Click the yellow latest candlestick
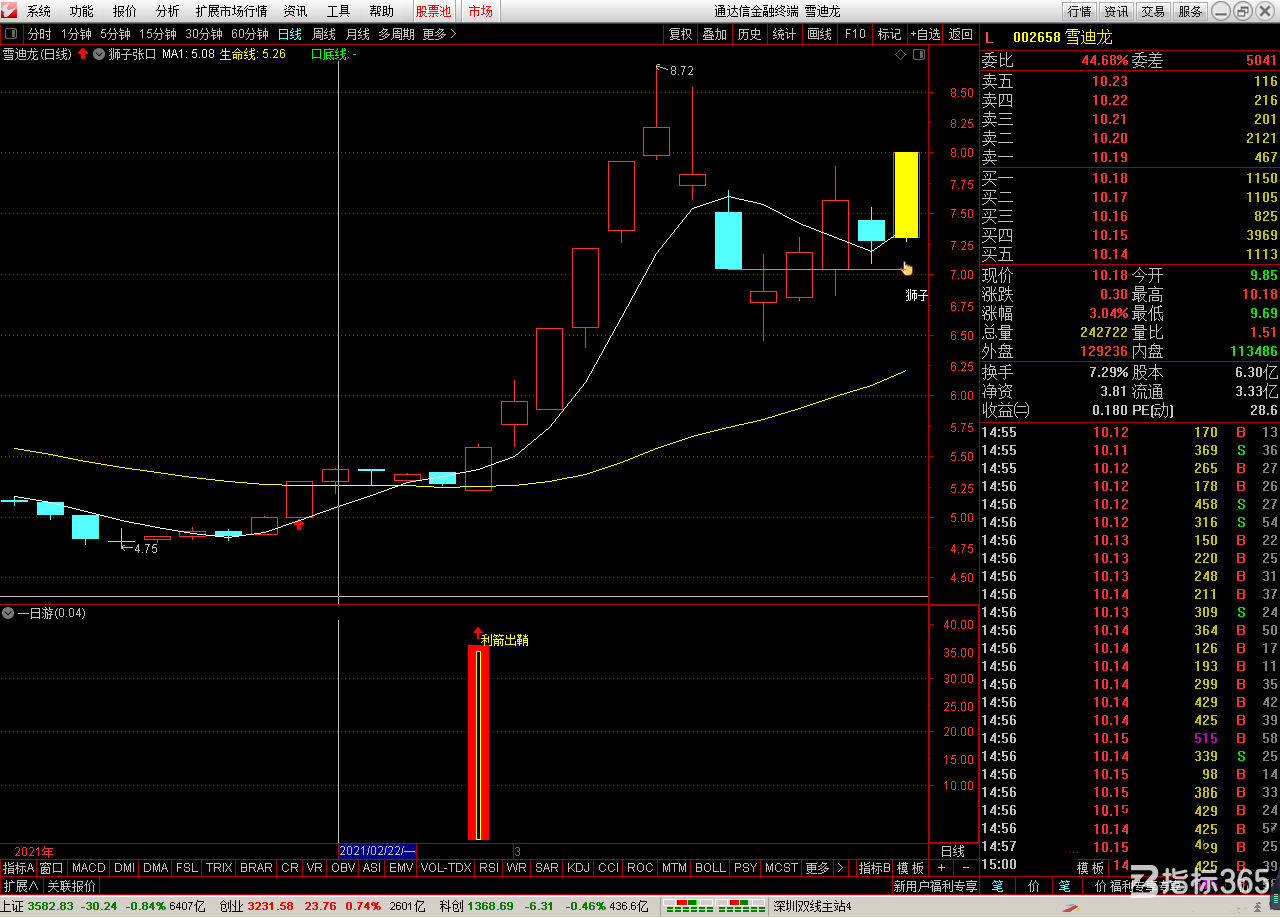Viewport: 1280px width, 918px height. 907,195
